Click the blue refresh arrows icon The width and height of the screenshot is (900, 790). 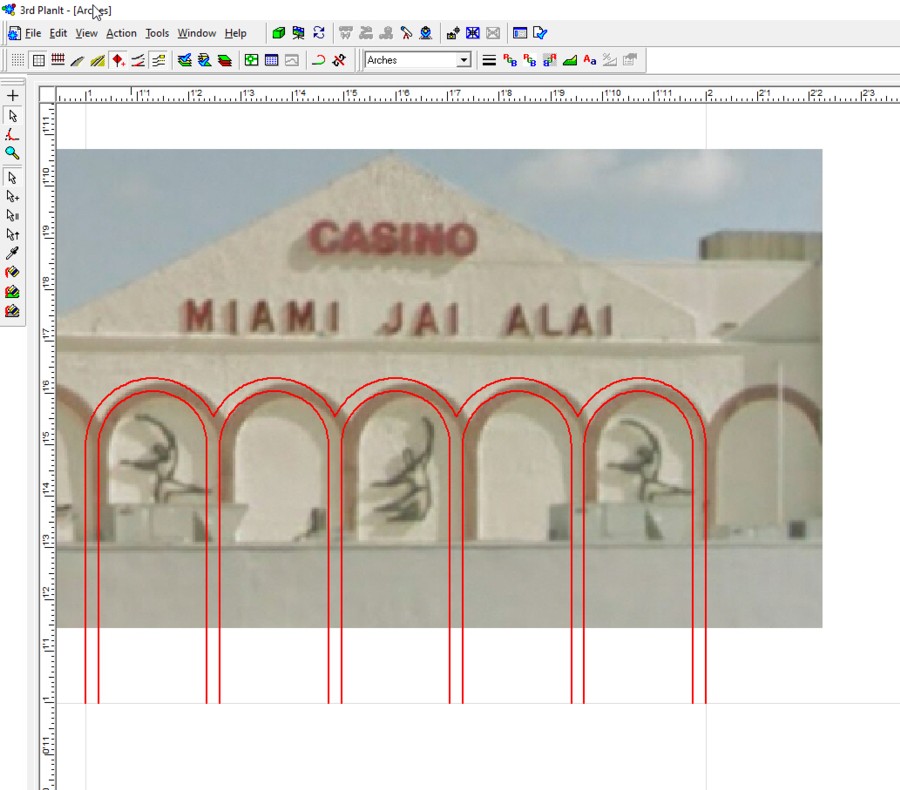pos(319,33)
